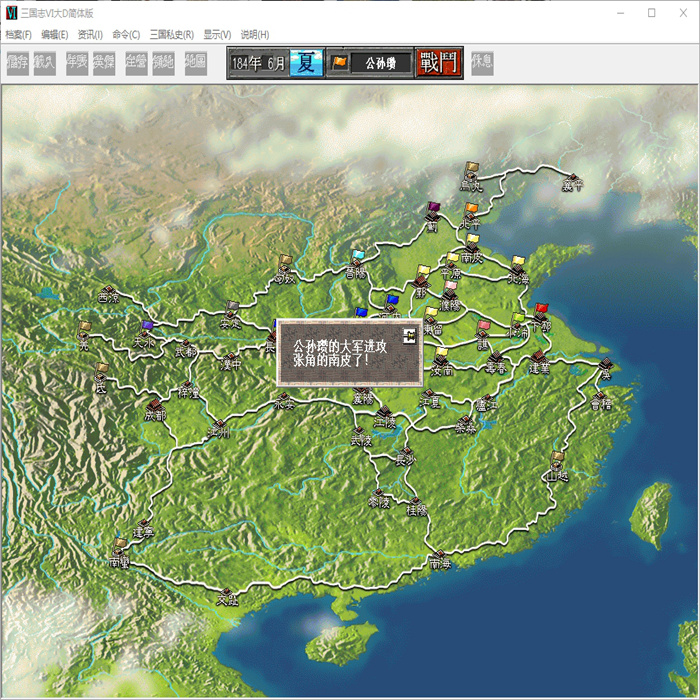Select the 北海 city icon
Screen dimensions: 700x700
tap(518, 270)
